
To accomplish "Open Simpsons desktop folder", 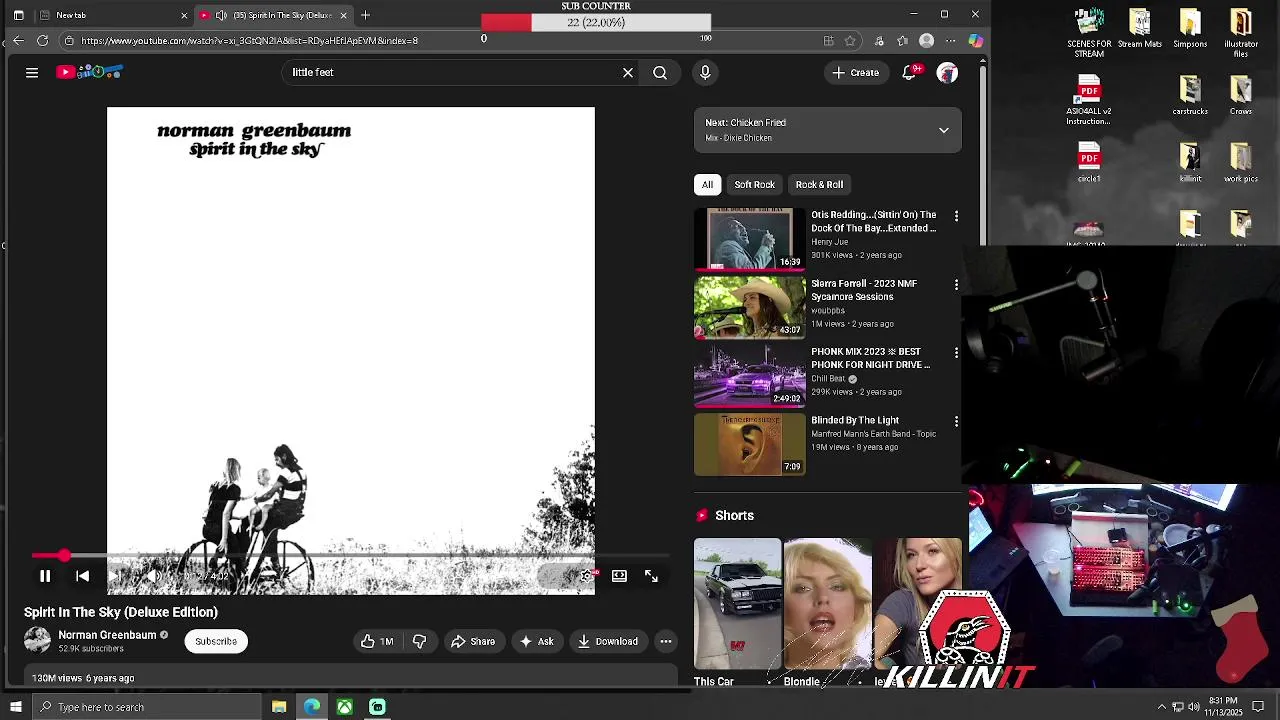I will click(1190, 28).
